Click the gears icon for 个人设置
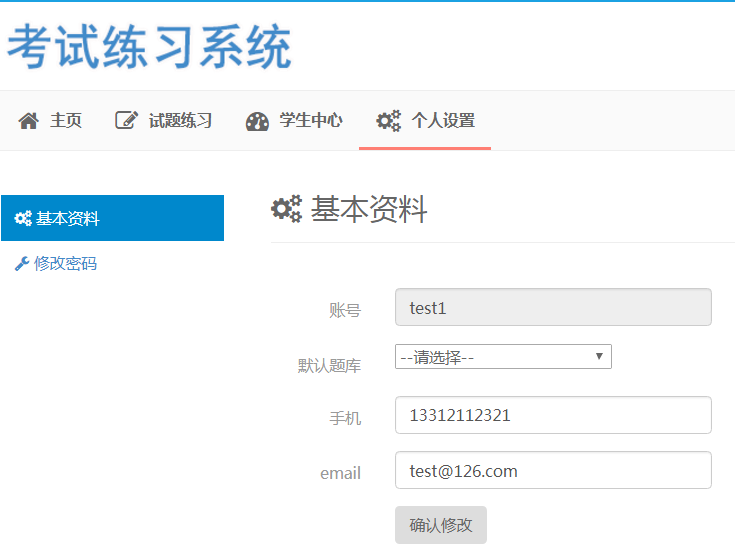The width and height of the screenshot is (735, 559). pyautogui.click(x=389, y=121)
